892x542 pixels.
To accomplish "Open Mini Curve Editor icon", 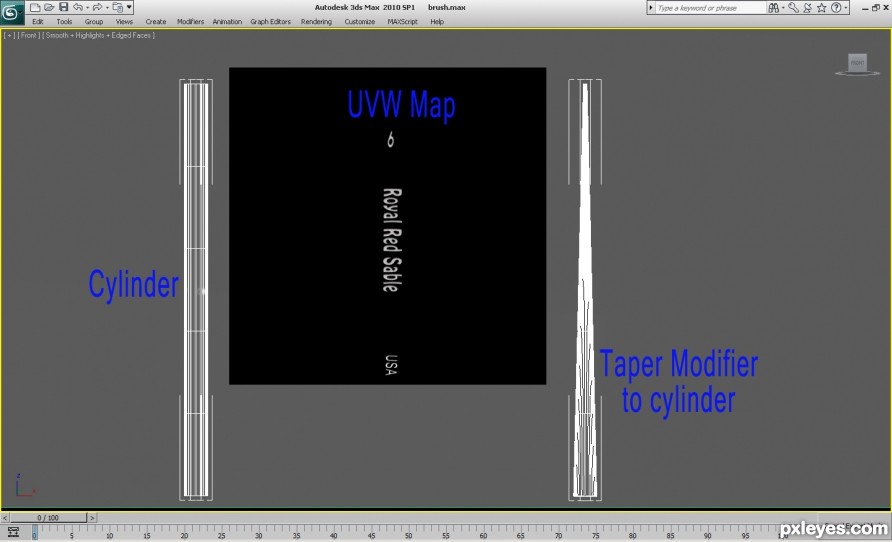I will click(x=13, y=532).
